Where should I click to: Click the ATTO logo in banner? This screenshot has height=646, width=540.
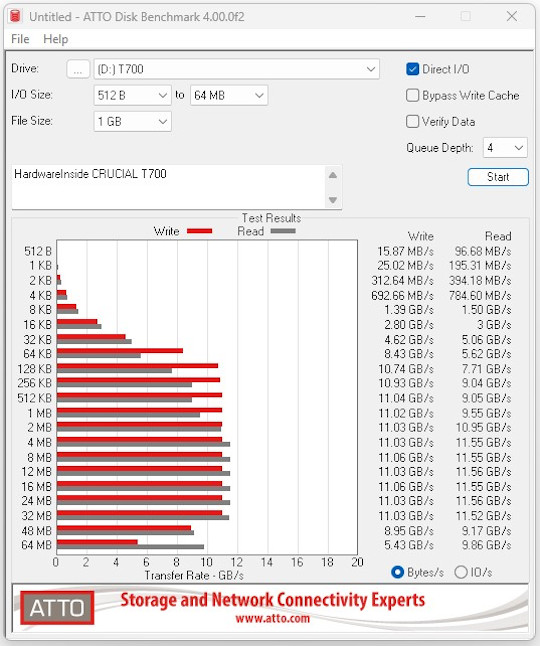(57, 608)
